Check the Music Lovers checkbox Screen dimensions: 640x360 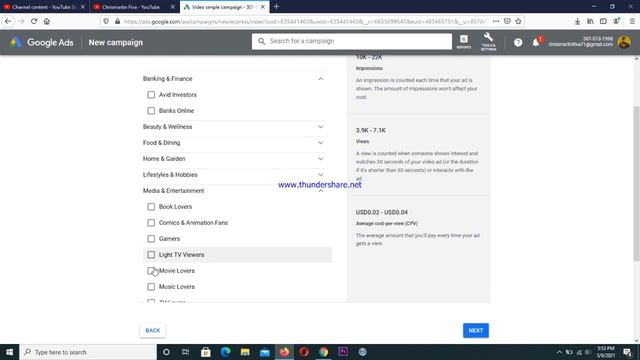151,287
